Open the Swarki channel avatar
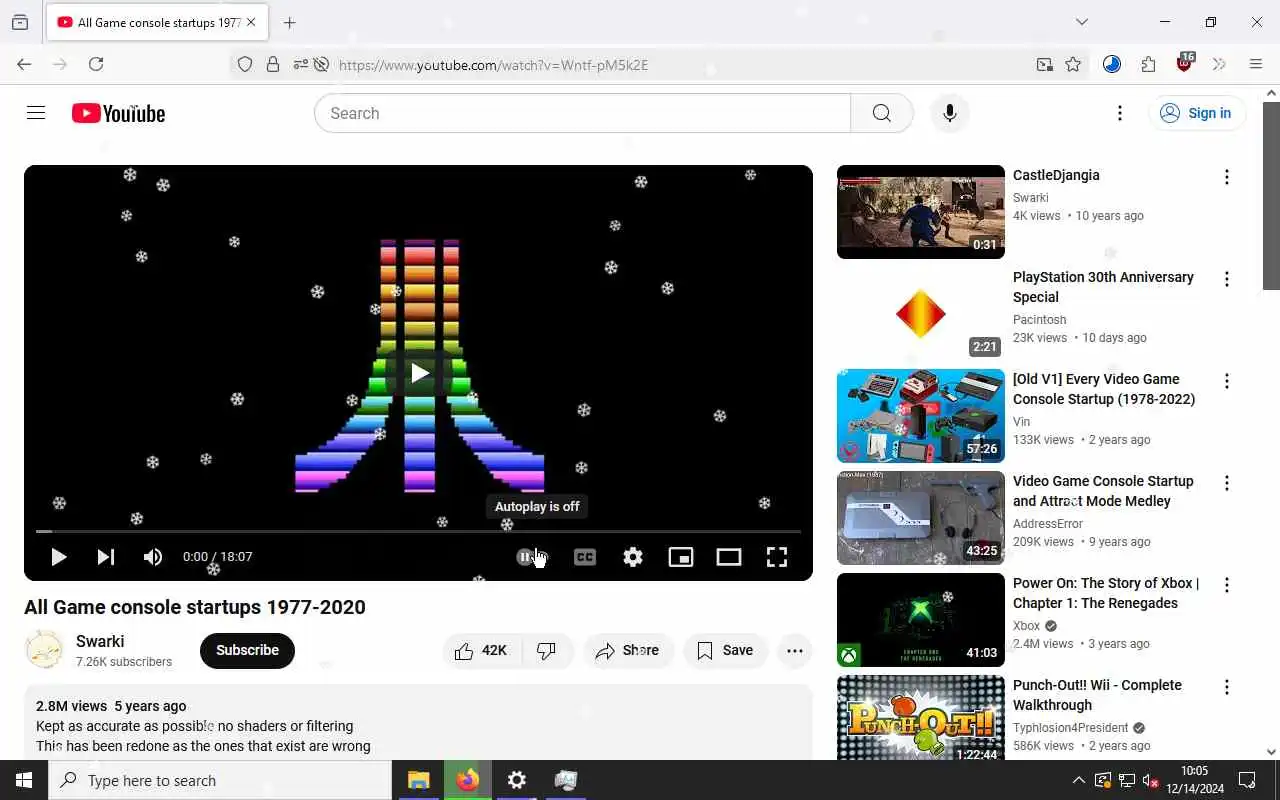The width and height of the screenshot is (1280, 800). (44, 650)
